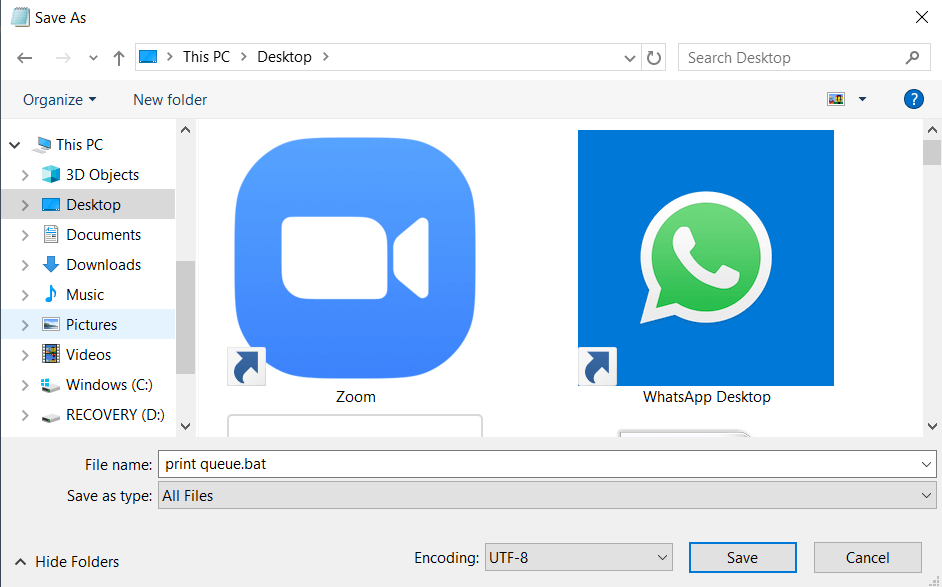Click the File name text field
This screenshot has width=942, height=587.
(540, 464)
